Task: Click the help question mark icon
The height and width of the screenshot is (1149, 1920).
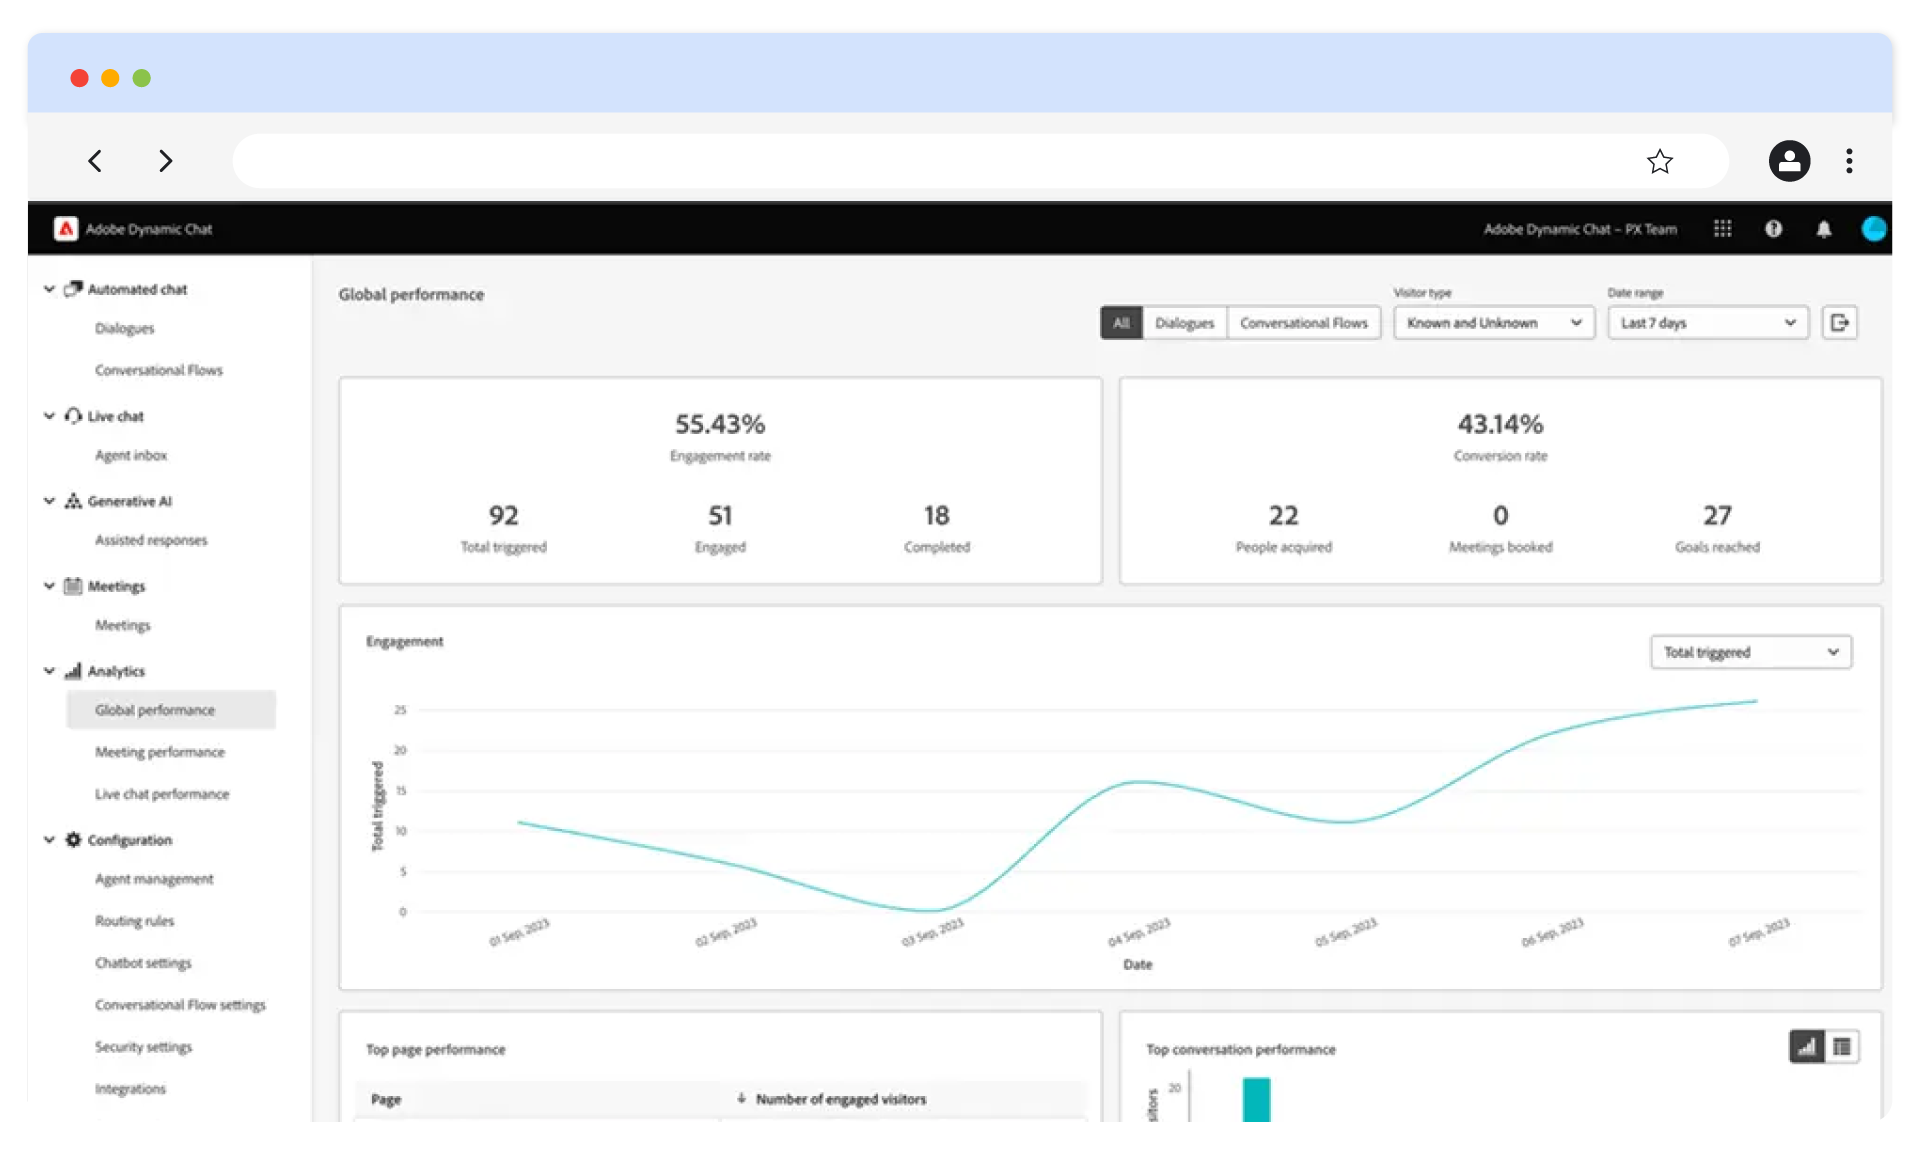Action: click(1773, 229)
